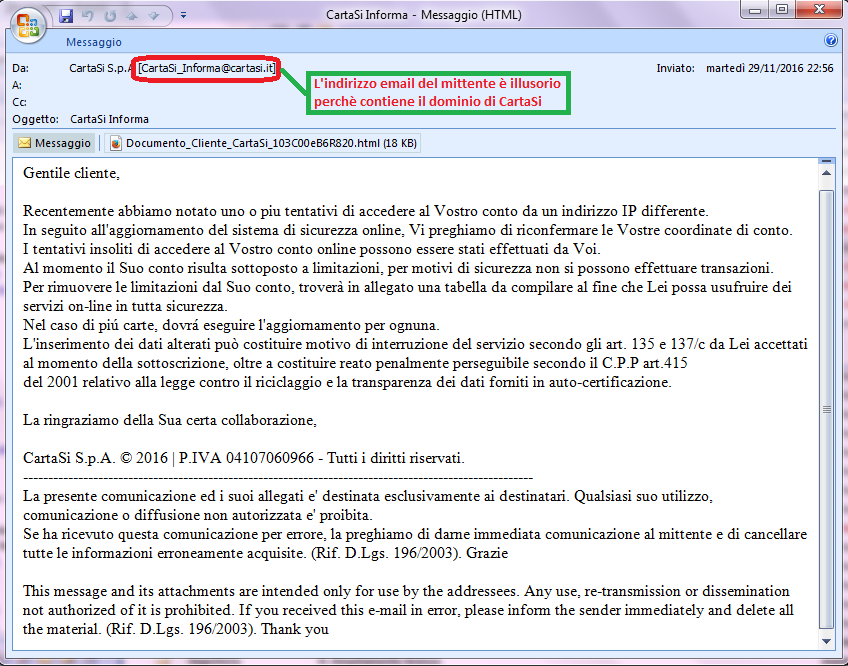This screenshot has width=848, height=666.
Task: Close the CartaSi Informa message window
Action: pyautogui.click(x=819, y=10)
